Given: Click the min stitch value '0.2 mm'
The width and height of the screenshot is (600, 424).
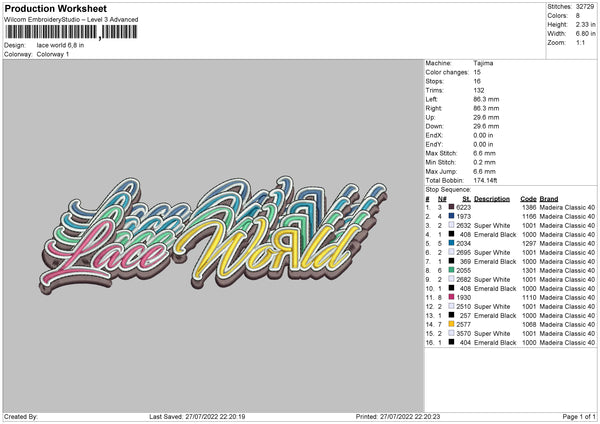Looking at the screenshot, I should pyautogui.click(x=484, y=162).
